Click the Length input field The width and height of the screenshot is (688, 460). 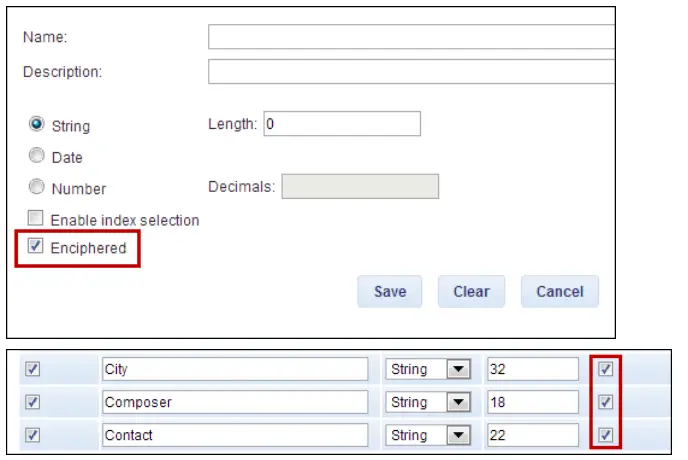tap(341, 124)
